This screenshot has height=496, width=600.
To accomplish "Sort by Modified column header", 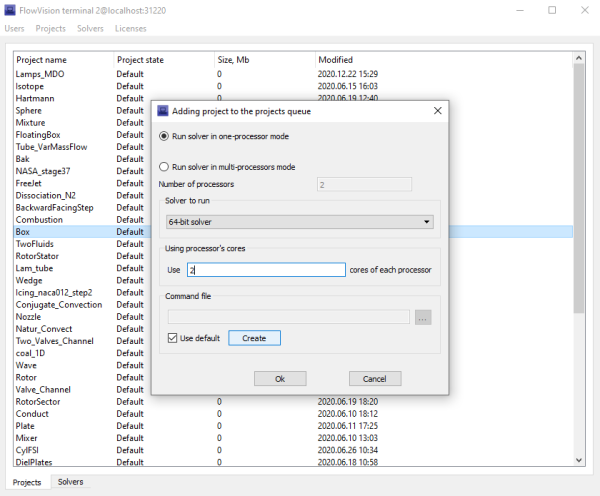I will 444,60.
